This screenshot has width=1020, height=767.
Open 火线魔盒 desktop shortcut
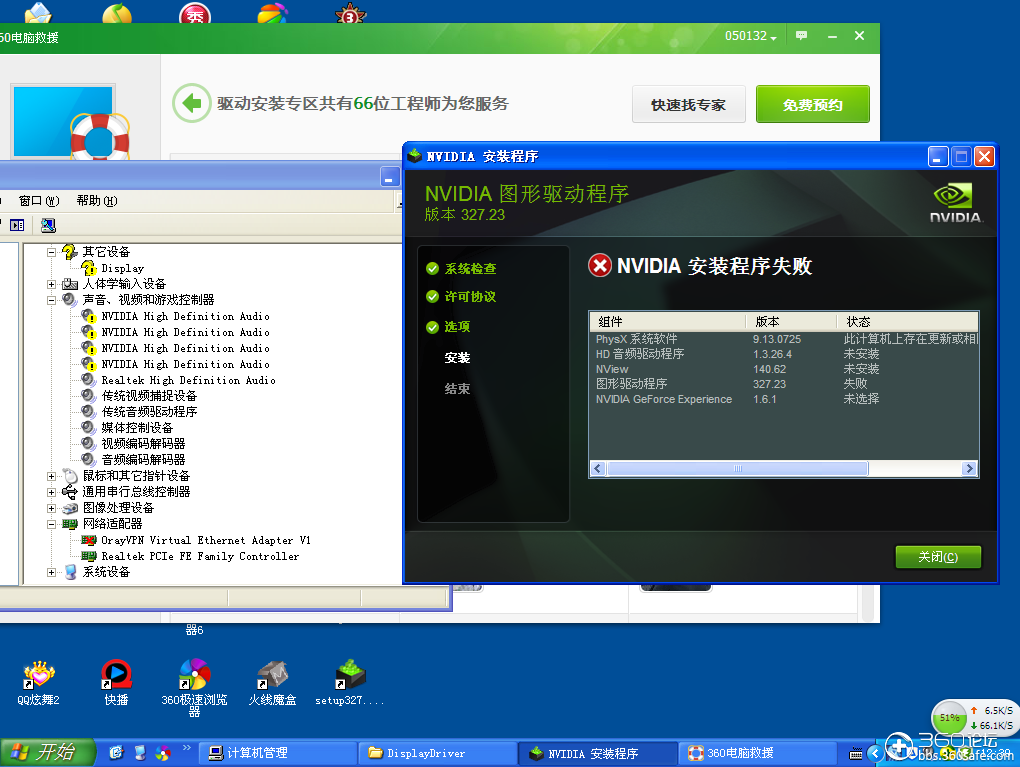click(x=273, y=682)
